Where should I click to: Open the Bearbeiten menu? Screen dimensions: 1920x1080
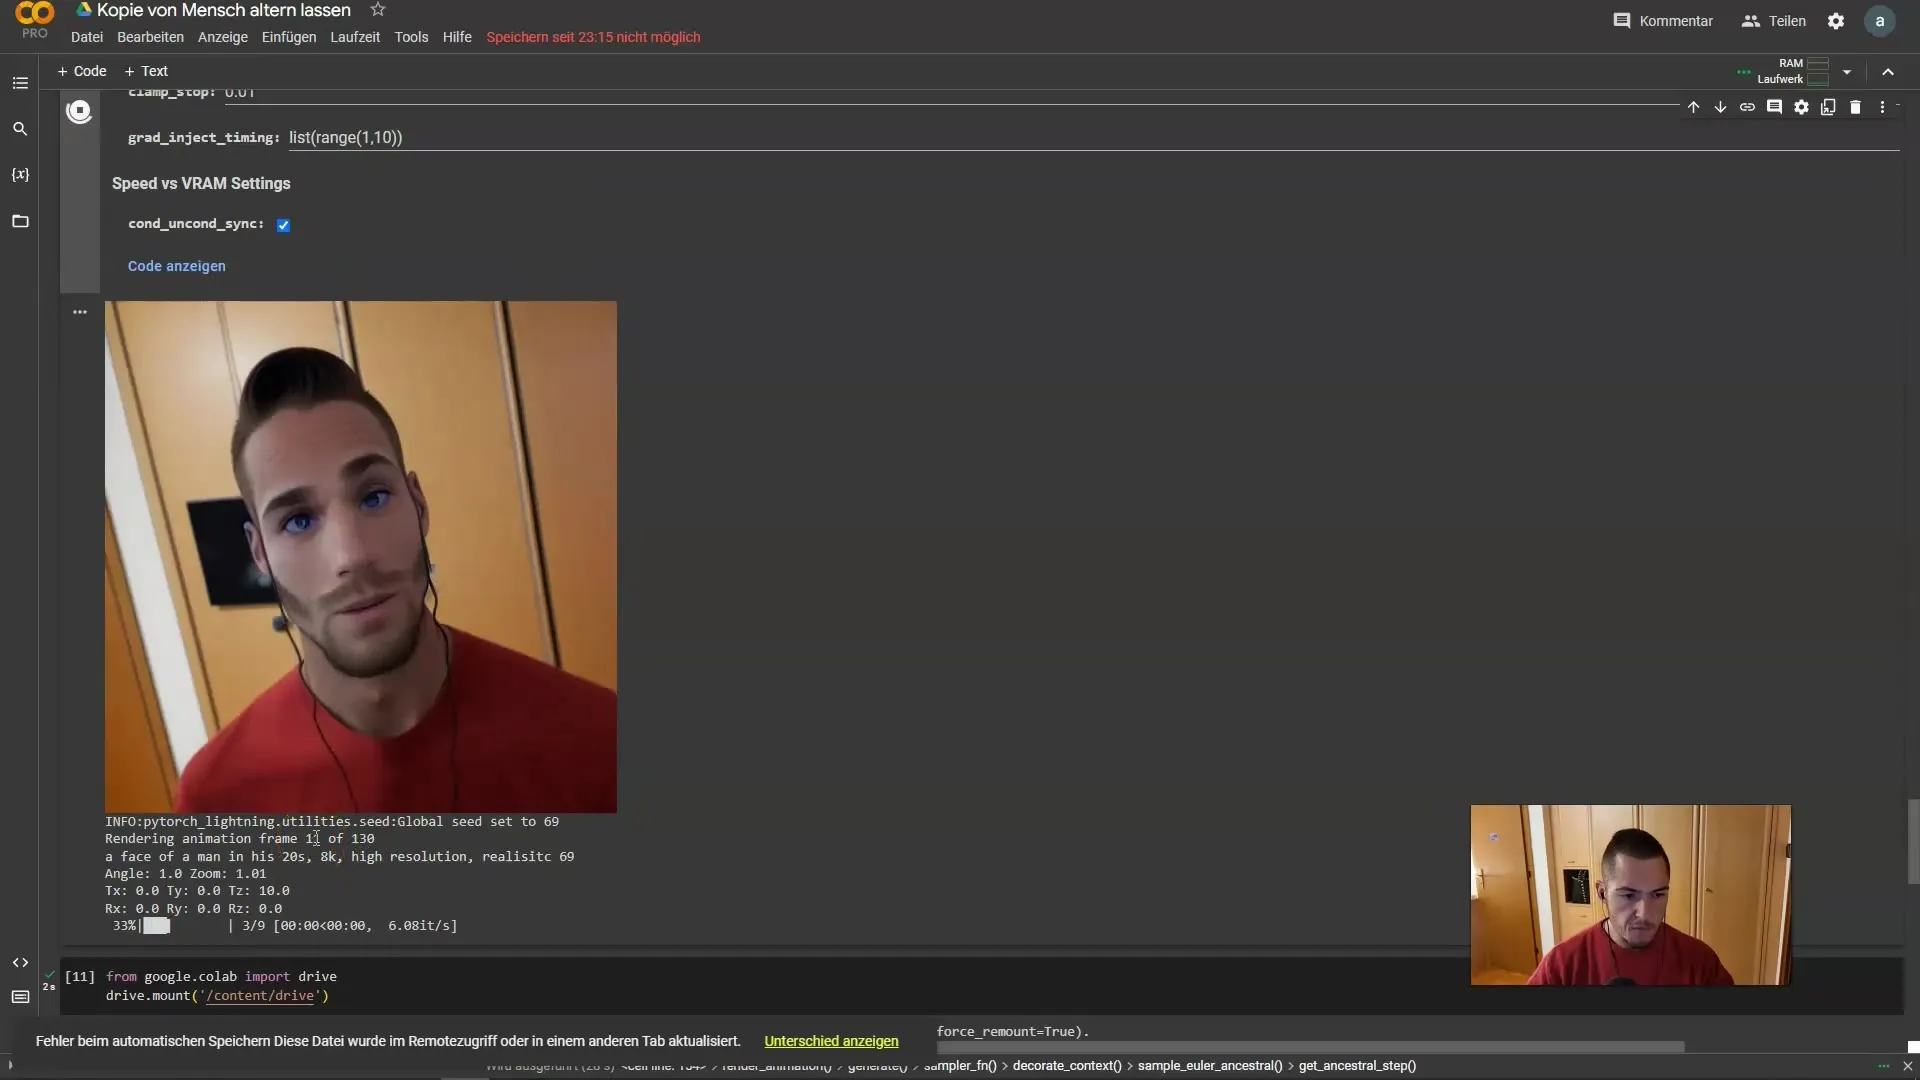tap(150, 37)
